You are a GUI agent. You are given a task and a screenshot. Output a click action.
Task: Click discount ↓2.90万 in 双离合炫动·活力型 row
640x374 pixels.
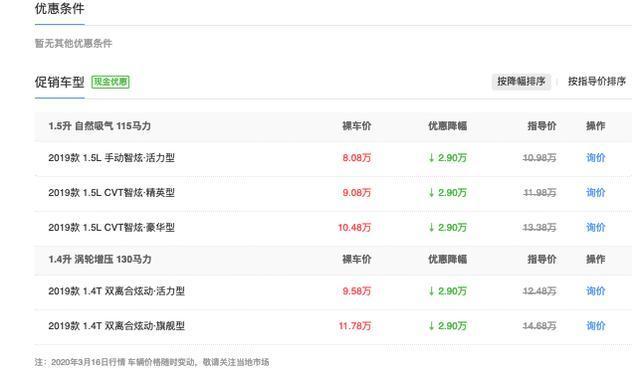[447, 291]
